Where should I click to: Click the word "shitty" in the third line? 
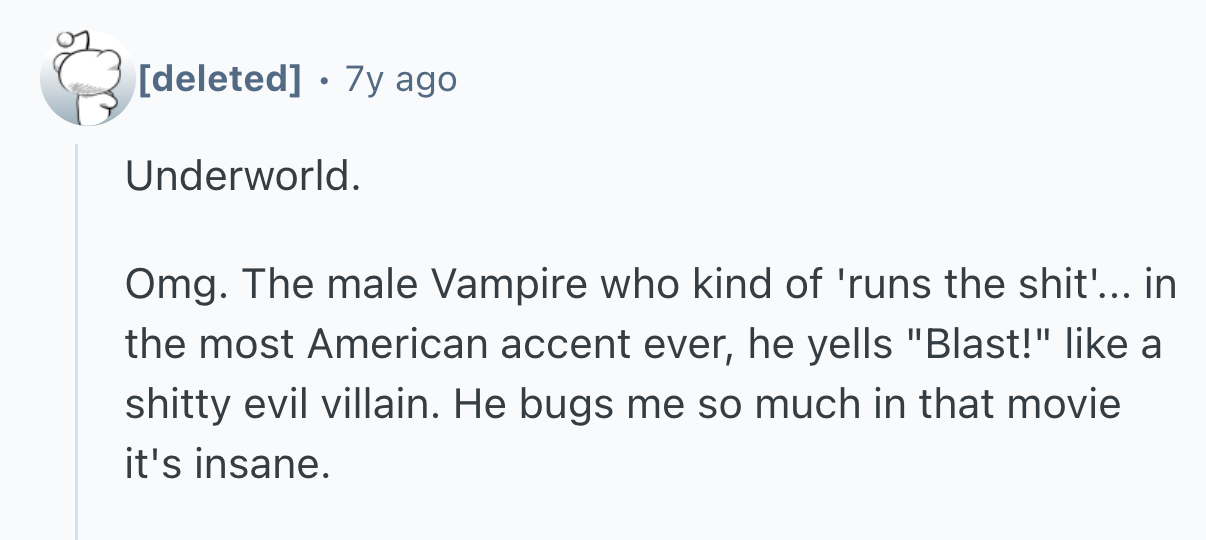pyautogui.click(x=173, y=405)
